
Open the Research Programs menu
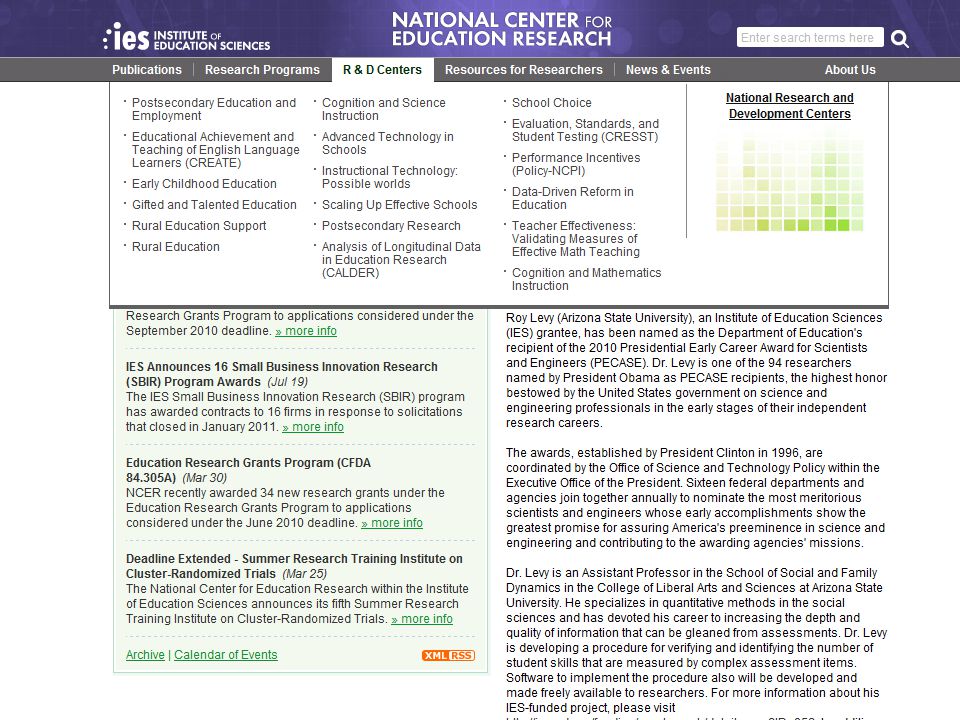tap(262, 70)
